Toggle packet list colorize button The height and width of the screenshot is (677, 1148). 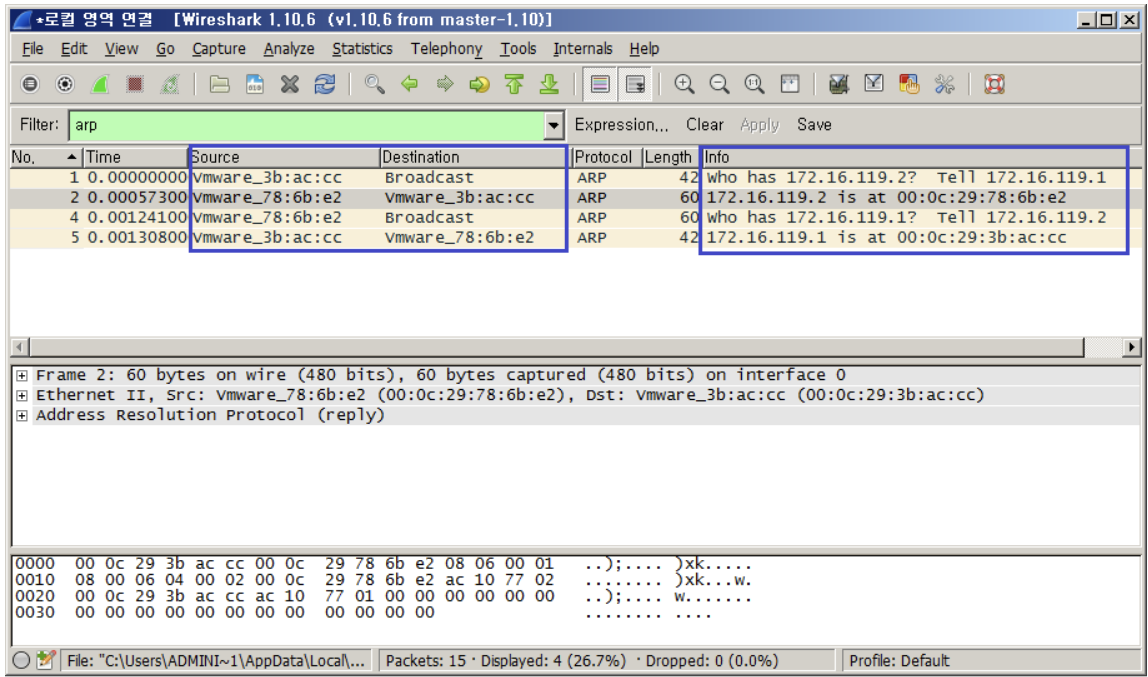click(600, 84)
